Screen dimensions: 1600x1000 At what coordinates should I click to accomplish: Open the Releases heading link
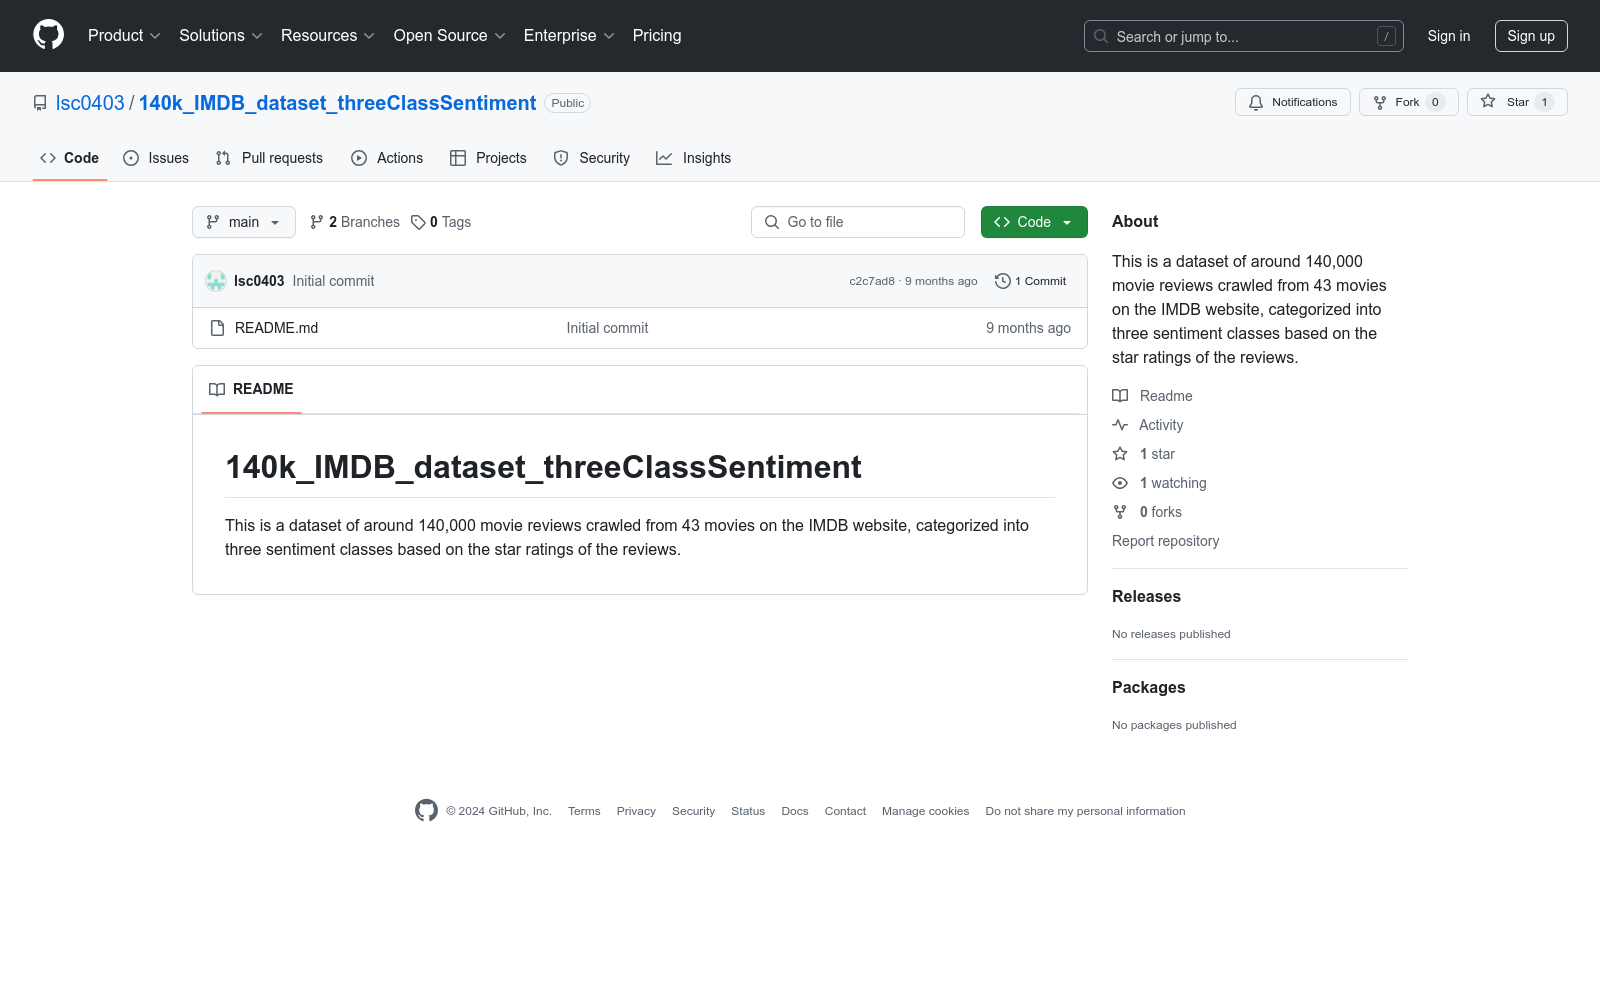[x=1146, y=596]
